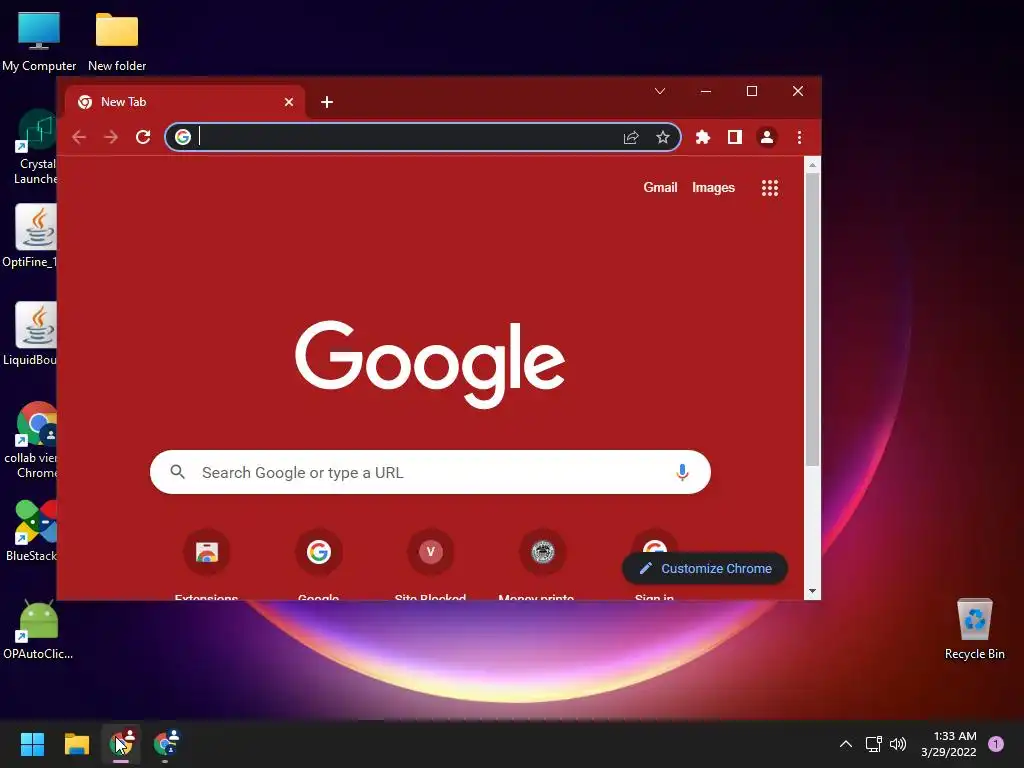Open a new tab with the plus button
The width and height of the screenshot is (1024, 768).
[327, 102]
